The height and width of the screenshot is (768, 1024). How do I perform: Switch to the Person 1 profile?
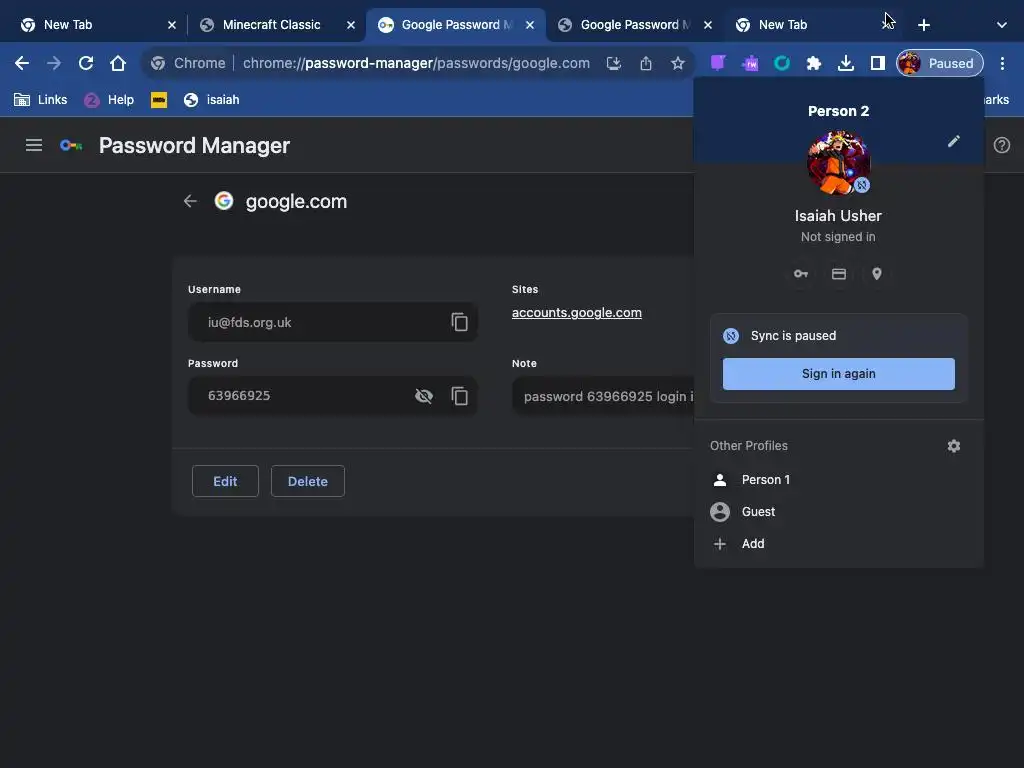pos(839,480)
